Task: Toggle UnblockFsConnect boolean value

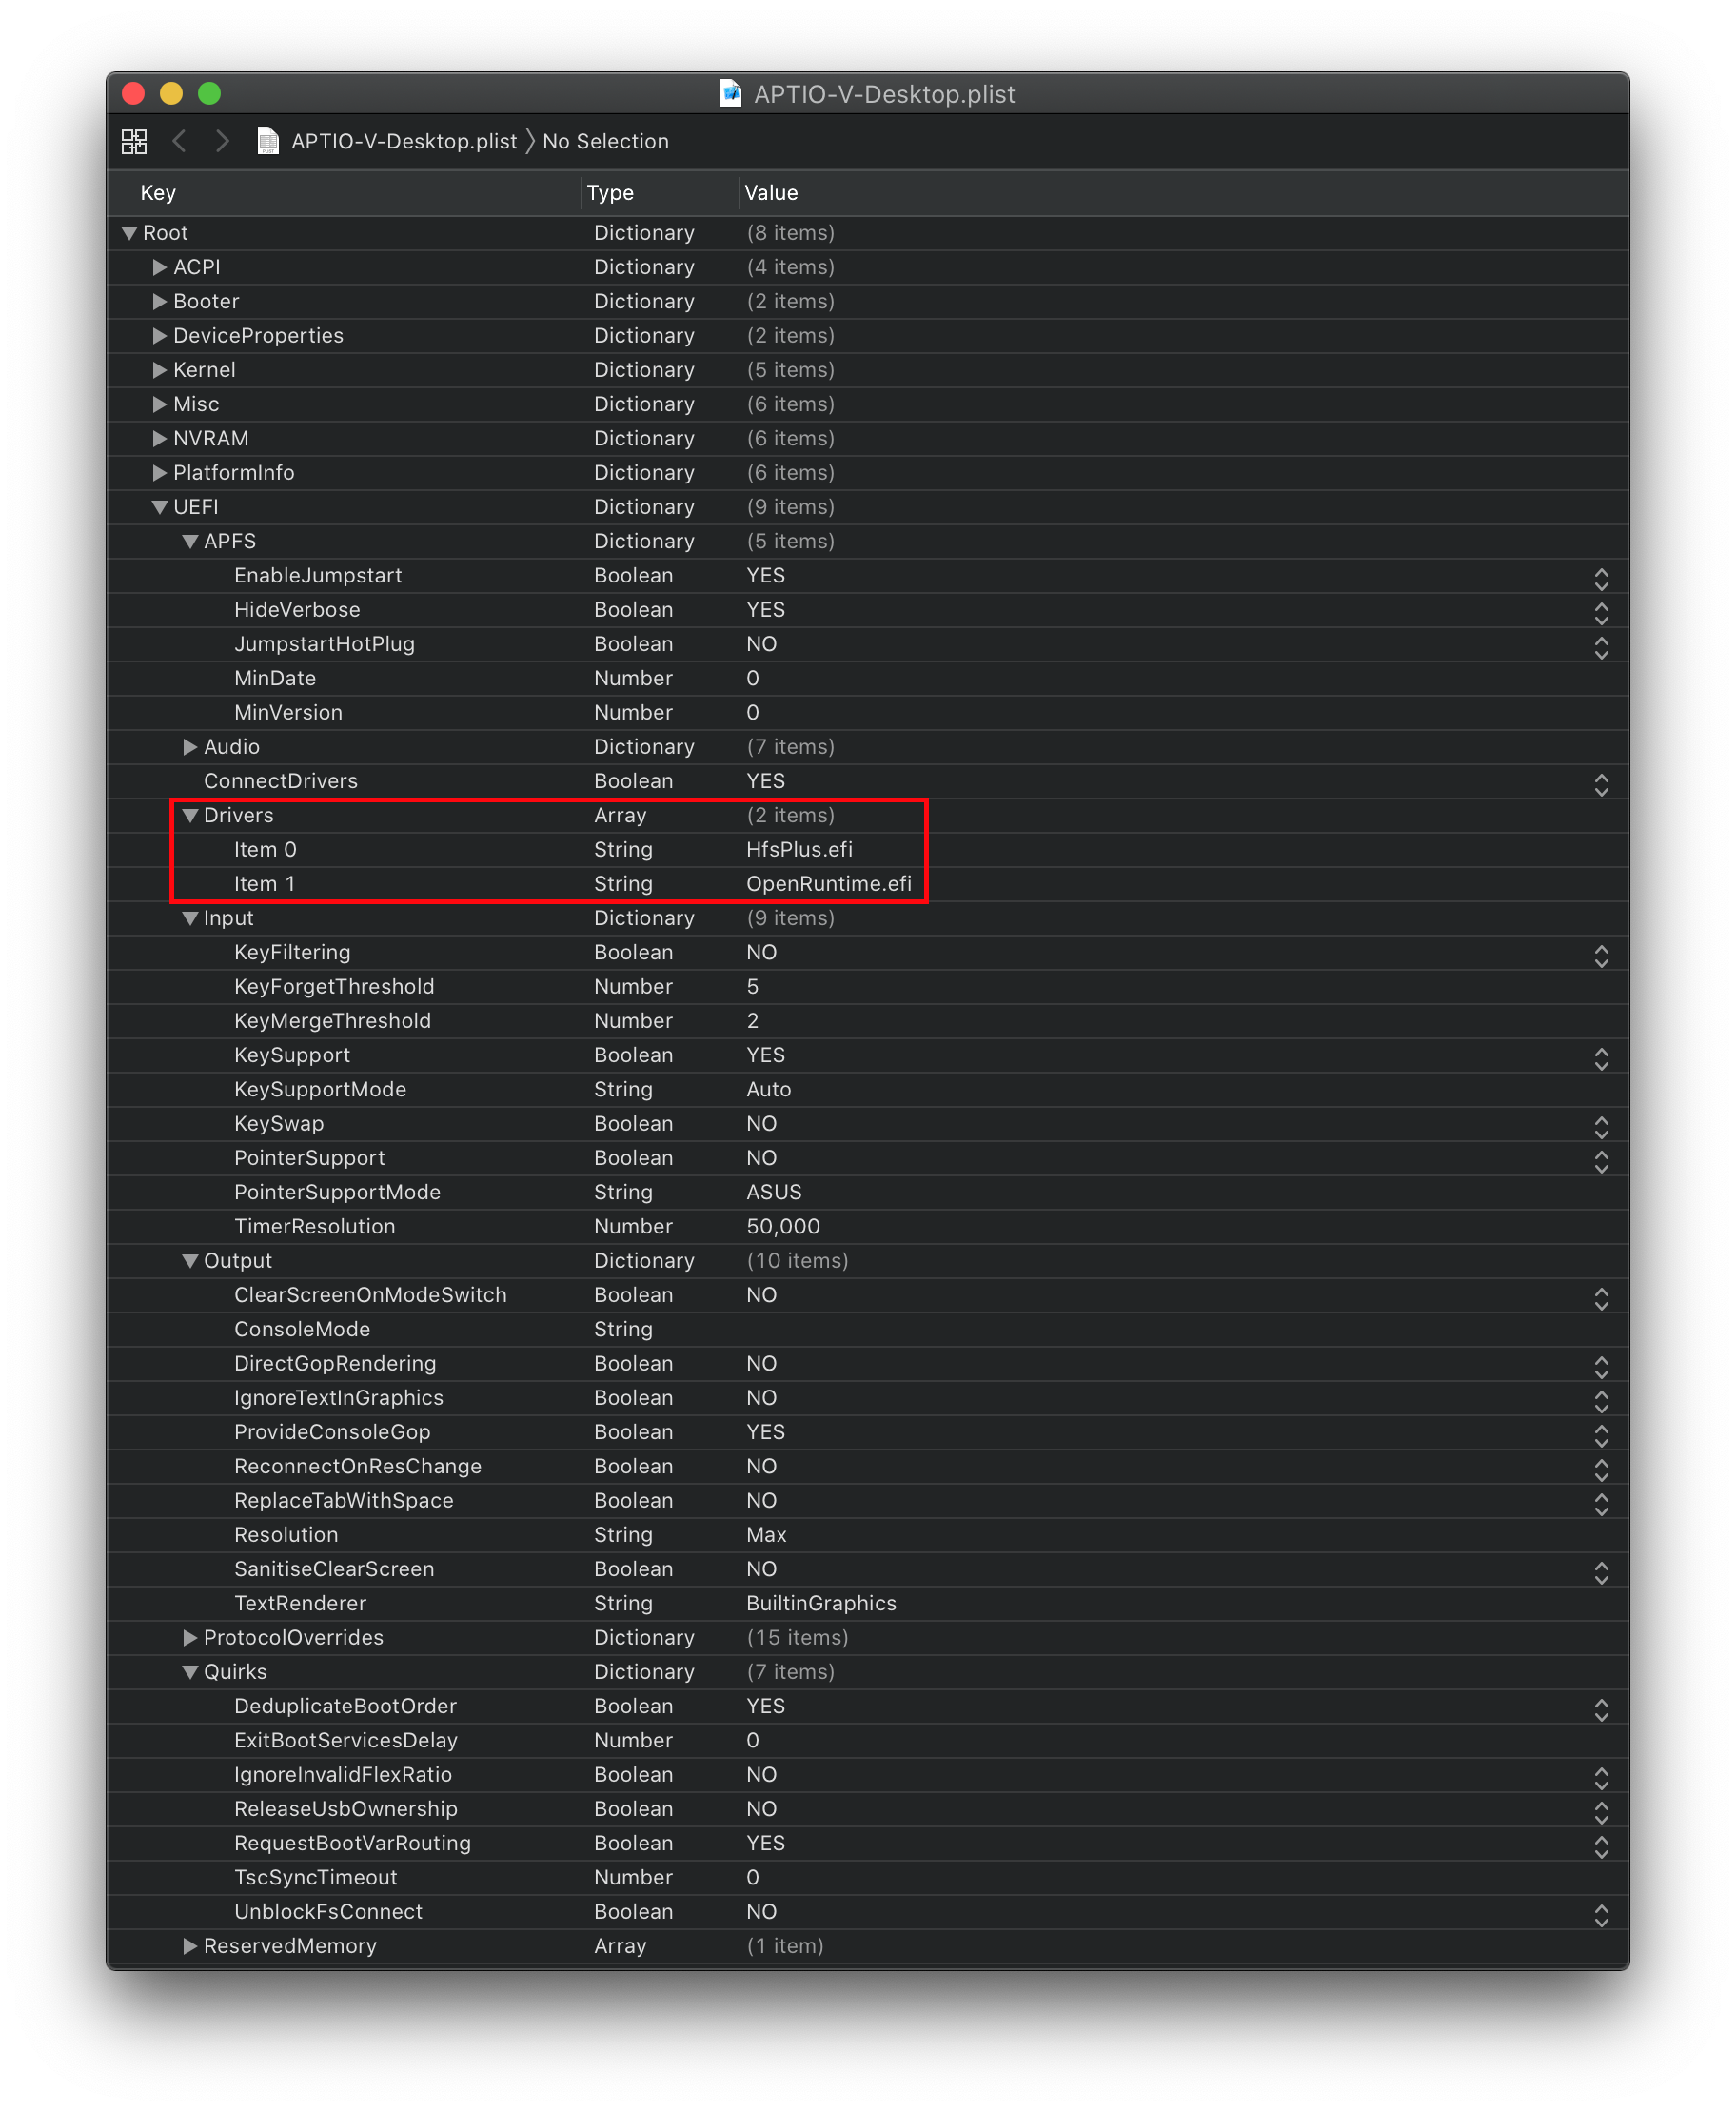Action: [1600, 1912]
